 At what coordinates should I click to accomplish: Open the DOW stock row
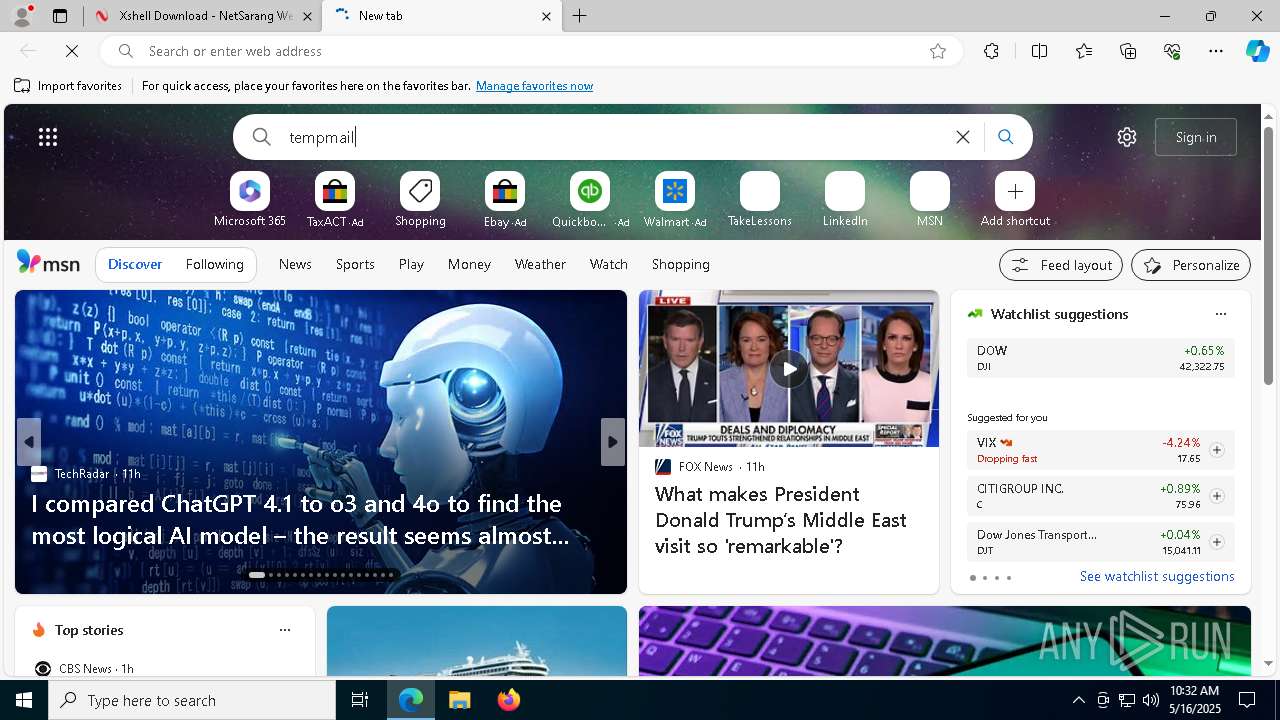coord(1100,358)
